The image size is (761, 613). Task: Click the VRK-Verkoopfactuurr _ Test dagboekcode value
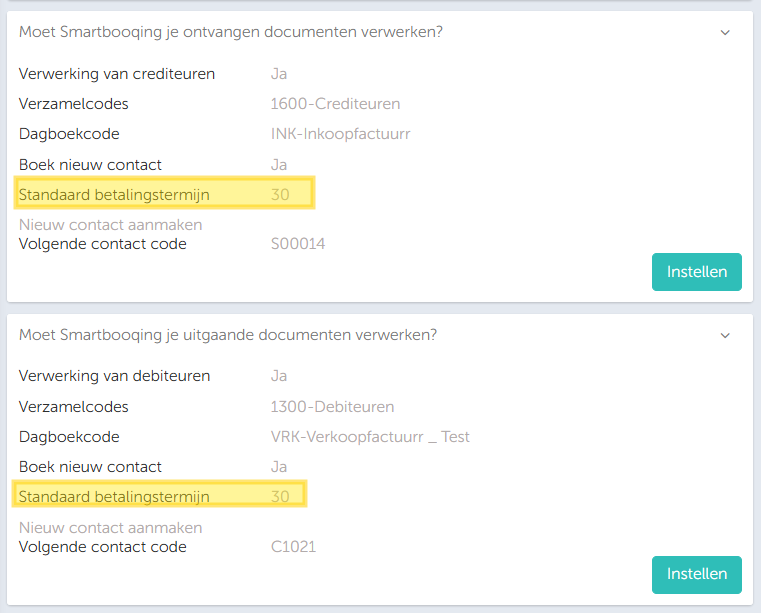click(x=370, y=437)
